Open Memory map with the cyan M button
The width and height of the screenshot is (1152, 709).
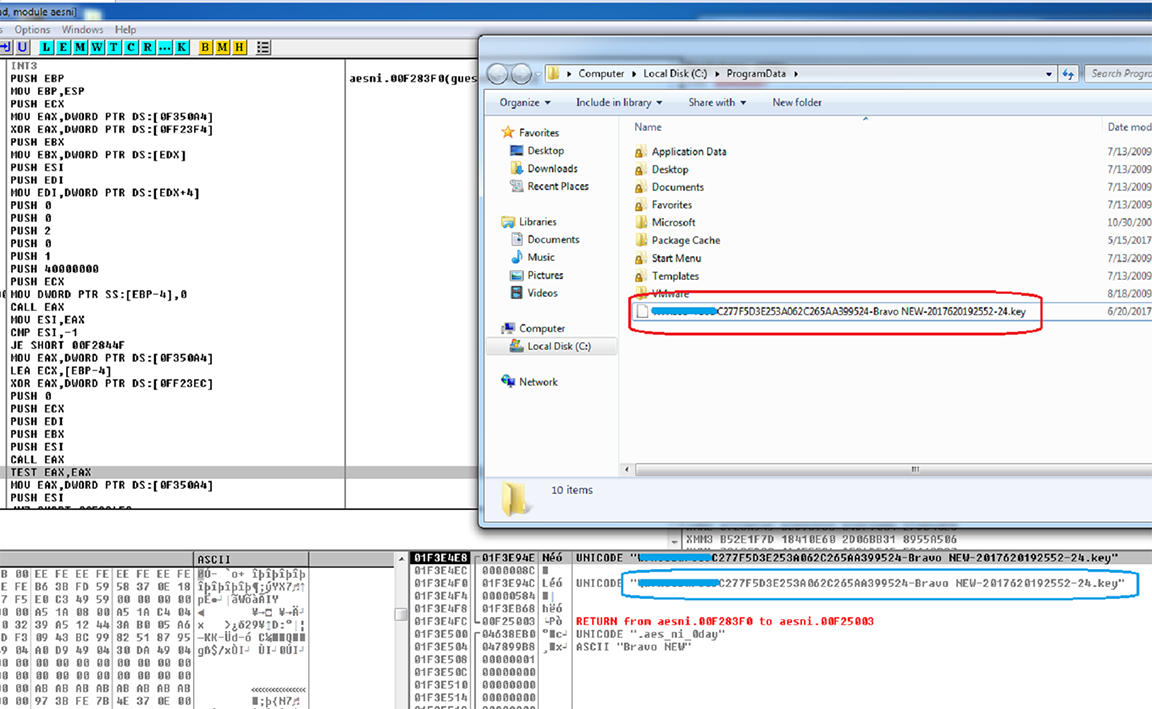click(x=80, y=47)
